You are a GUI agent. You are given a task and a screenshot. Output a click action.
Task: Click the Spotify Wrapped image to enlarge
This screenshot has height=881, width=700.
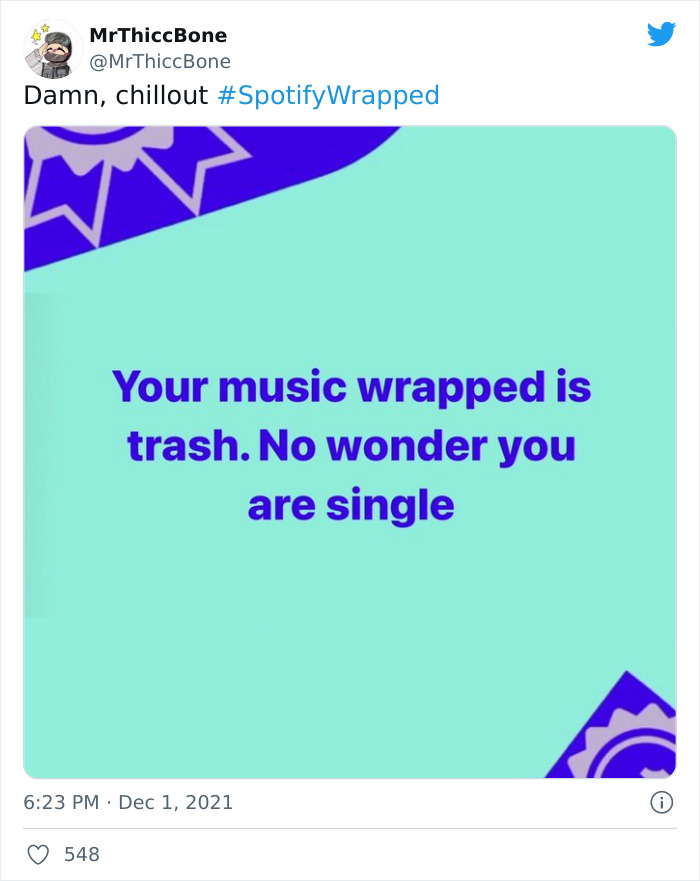(x=350, y=450)
